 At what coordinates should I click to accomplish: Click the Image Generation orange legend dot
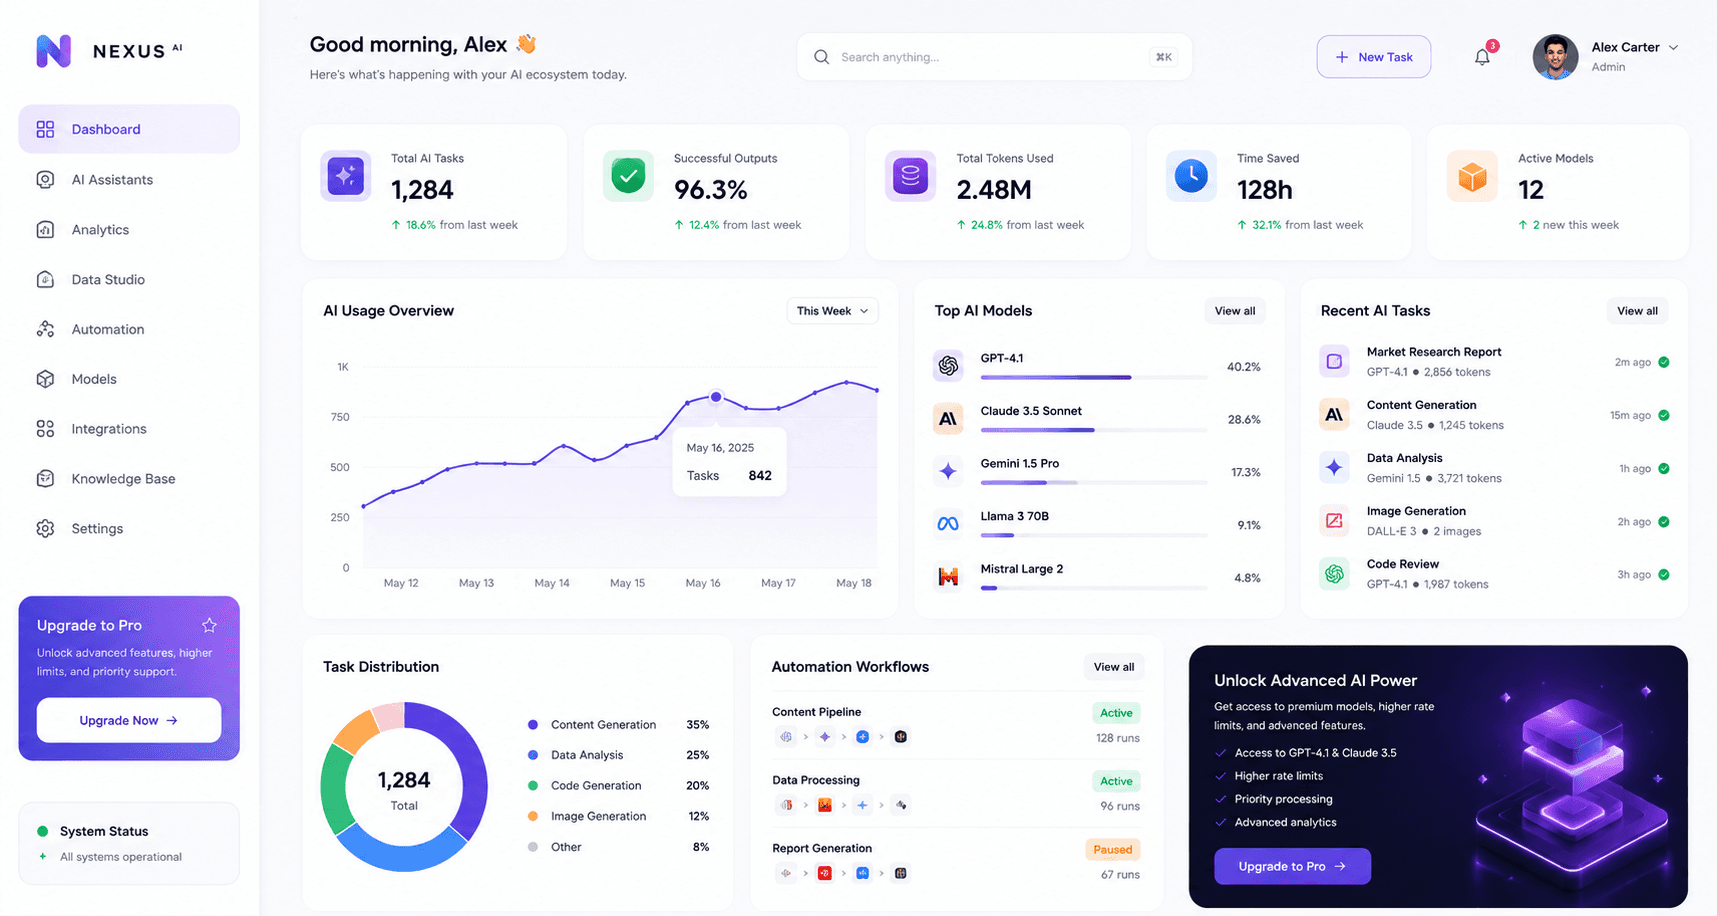[533, 816]
